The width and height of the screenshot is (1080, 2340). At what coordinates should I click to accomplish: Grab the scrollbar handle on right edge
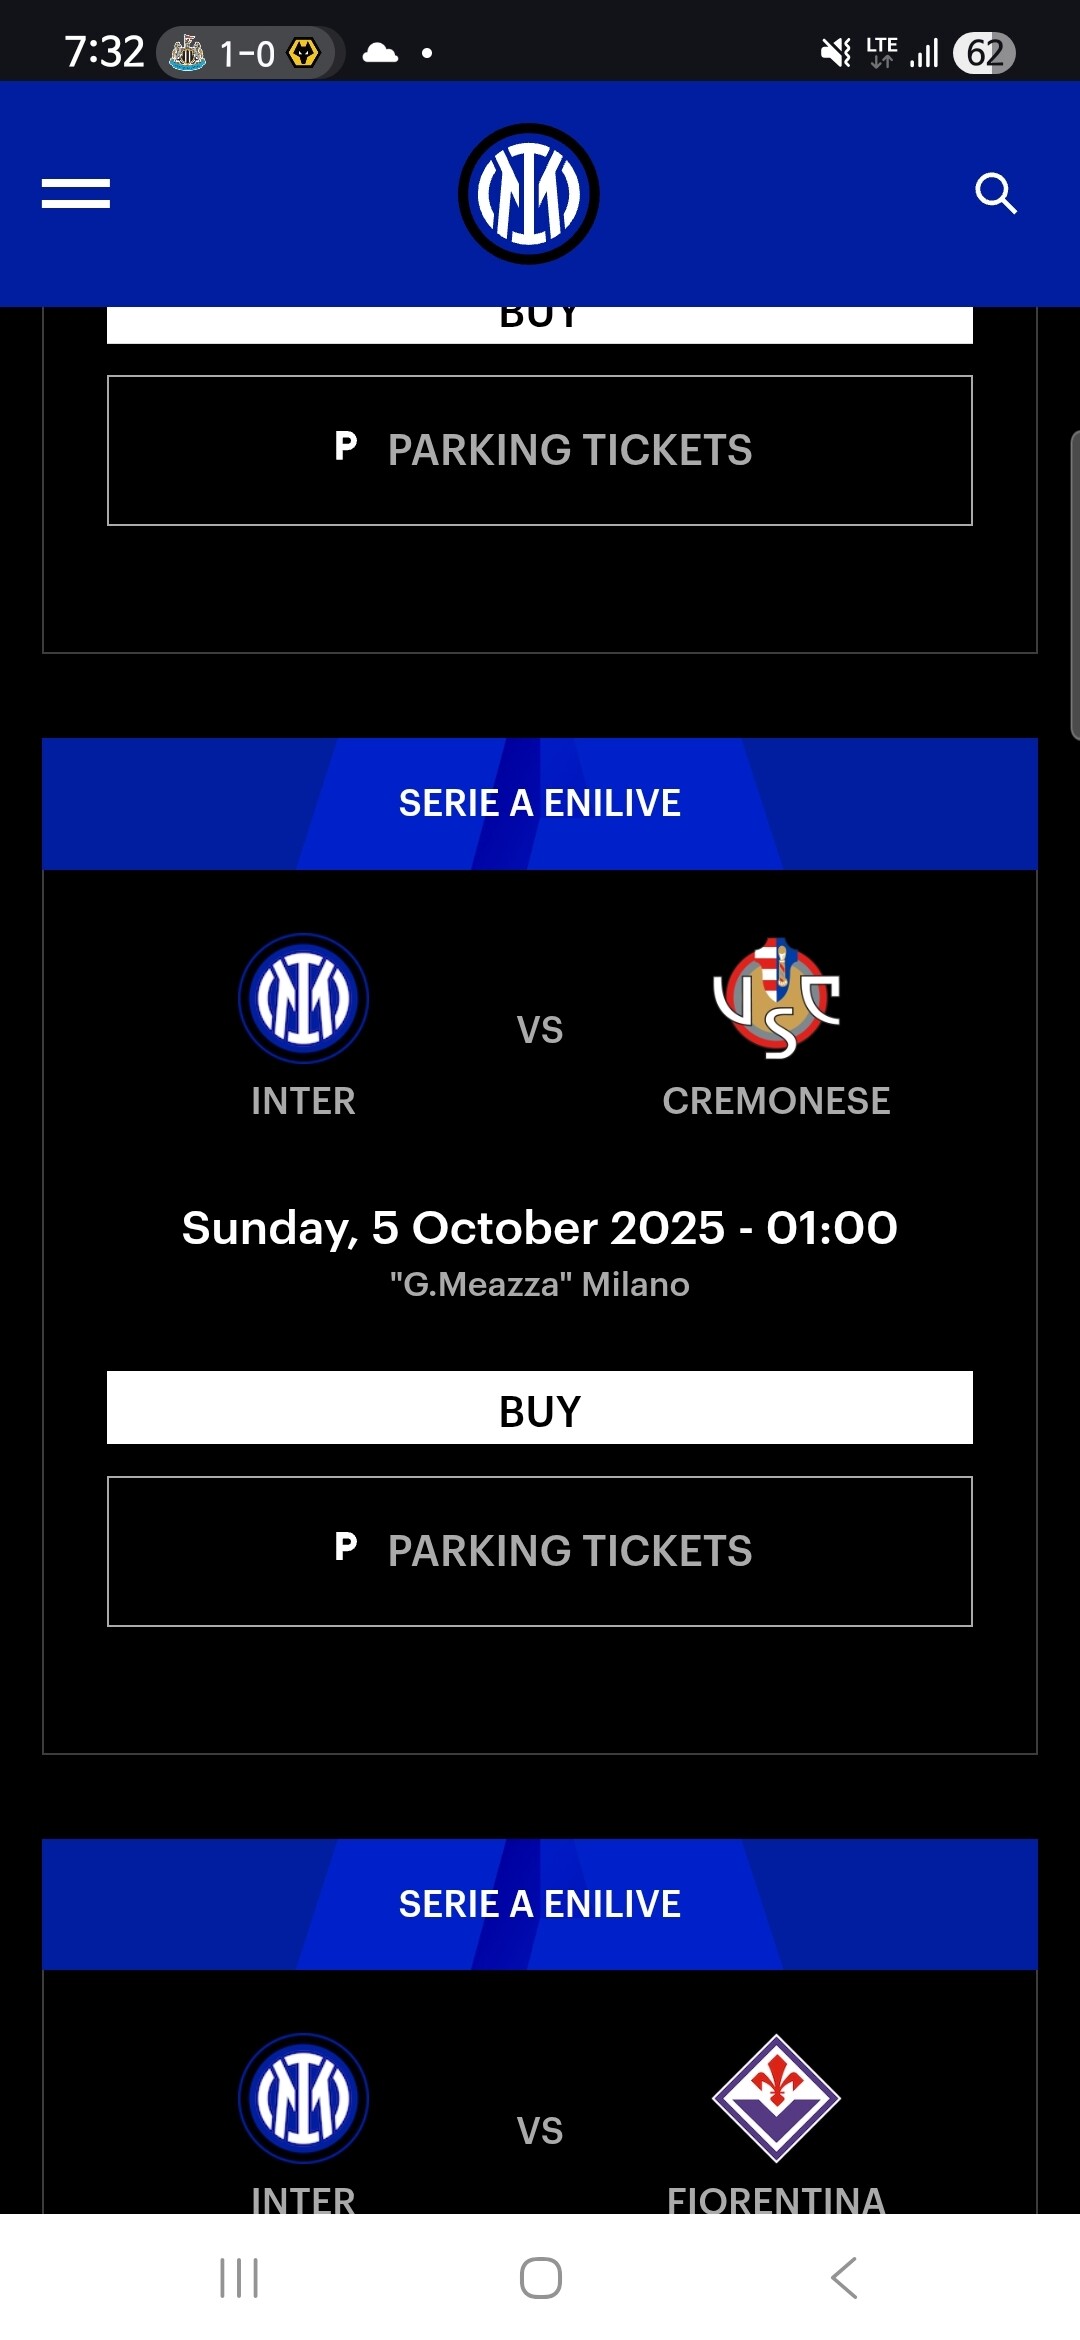click(x=1074, y=585)
